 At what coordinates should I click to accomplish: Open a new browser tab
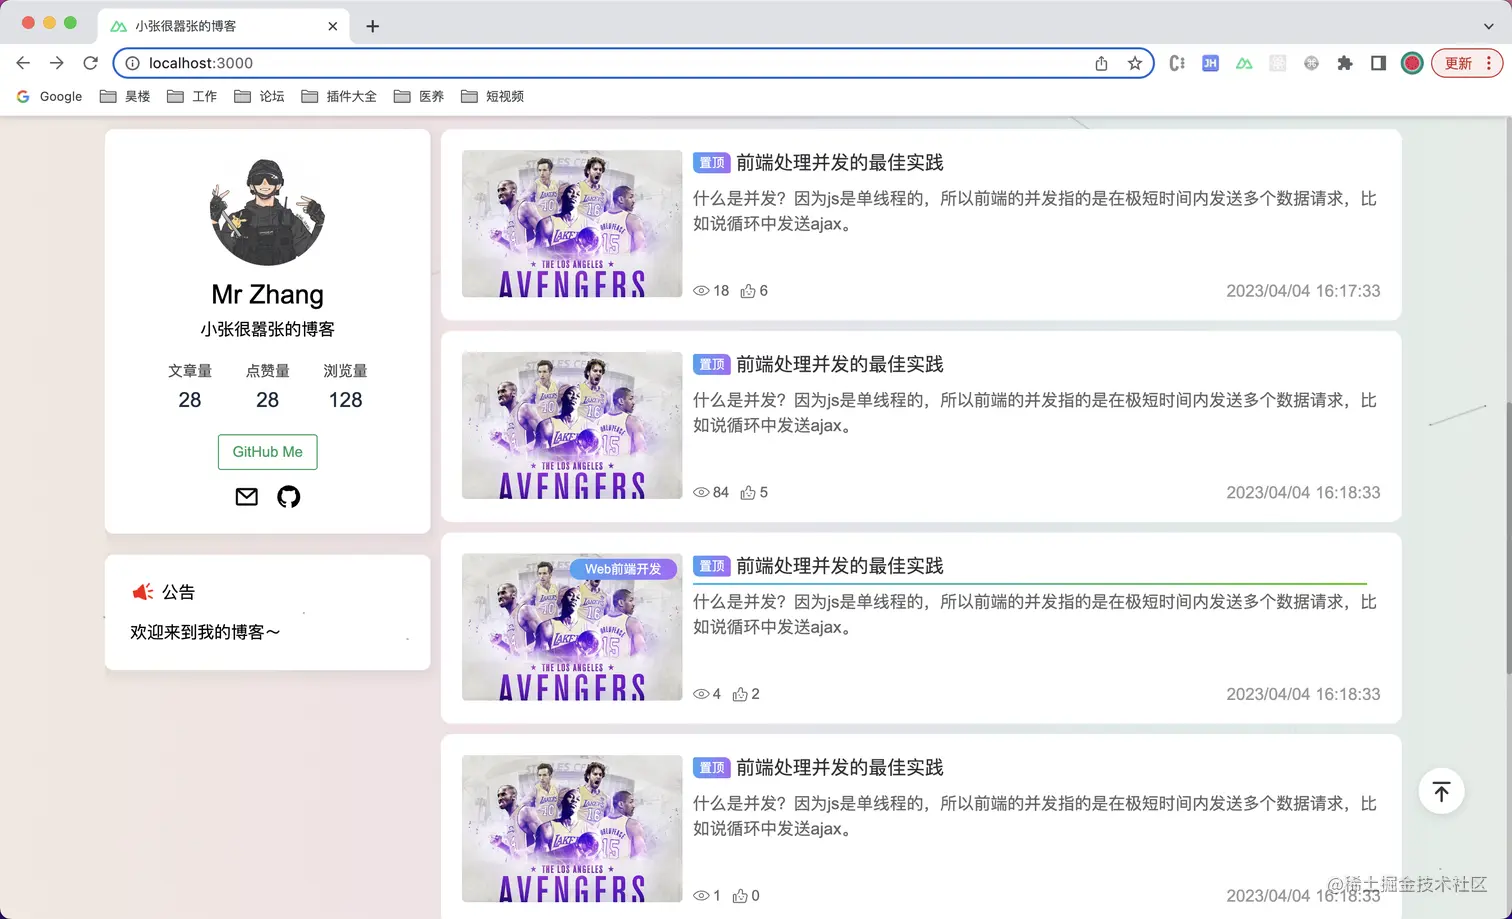[x=372, y=26]
